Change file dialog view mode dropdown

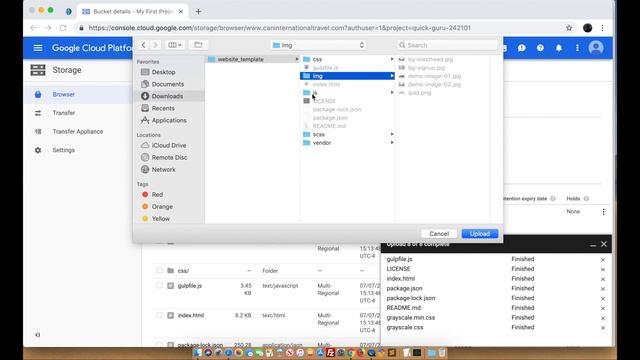pyautogui.click(x=175, y=45)
